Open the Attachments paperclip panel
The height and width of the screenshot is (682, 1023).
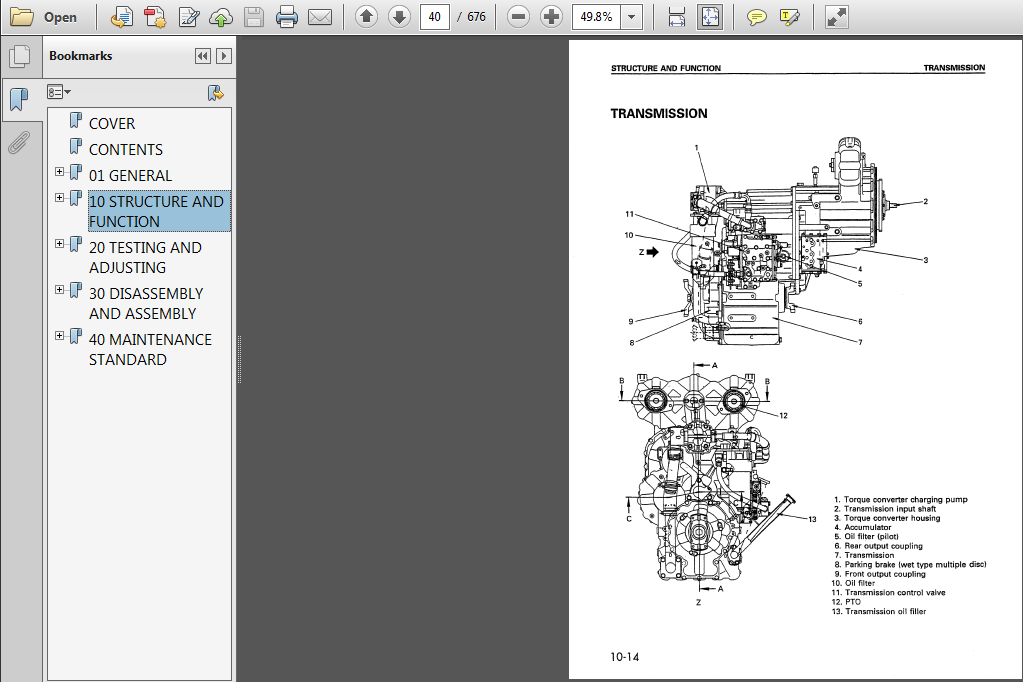18,142
